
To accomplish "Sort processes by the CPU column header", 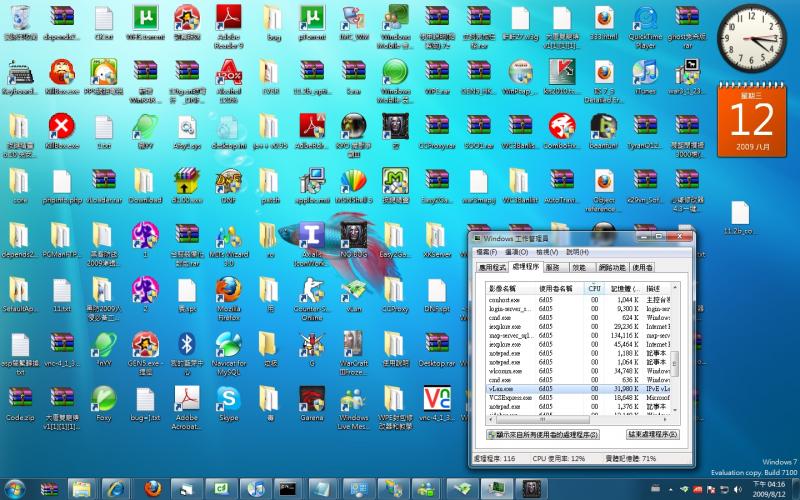I will (x=594, y=288).
